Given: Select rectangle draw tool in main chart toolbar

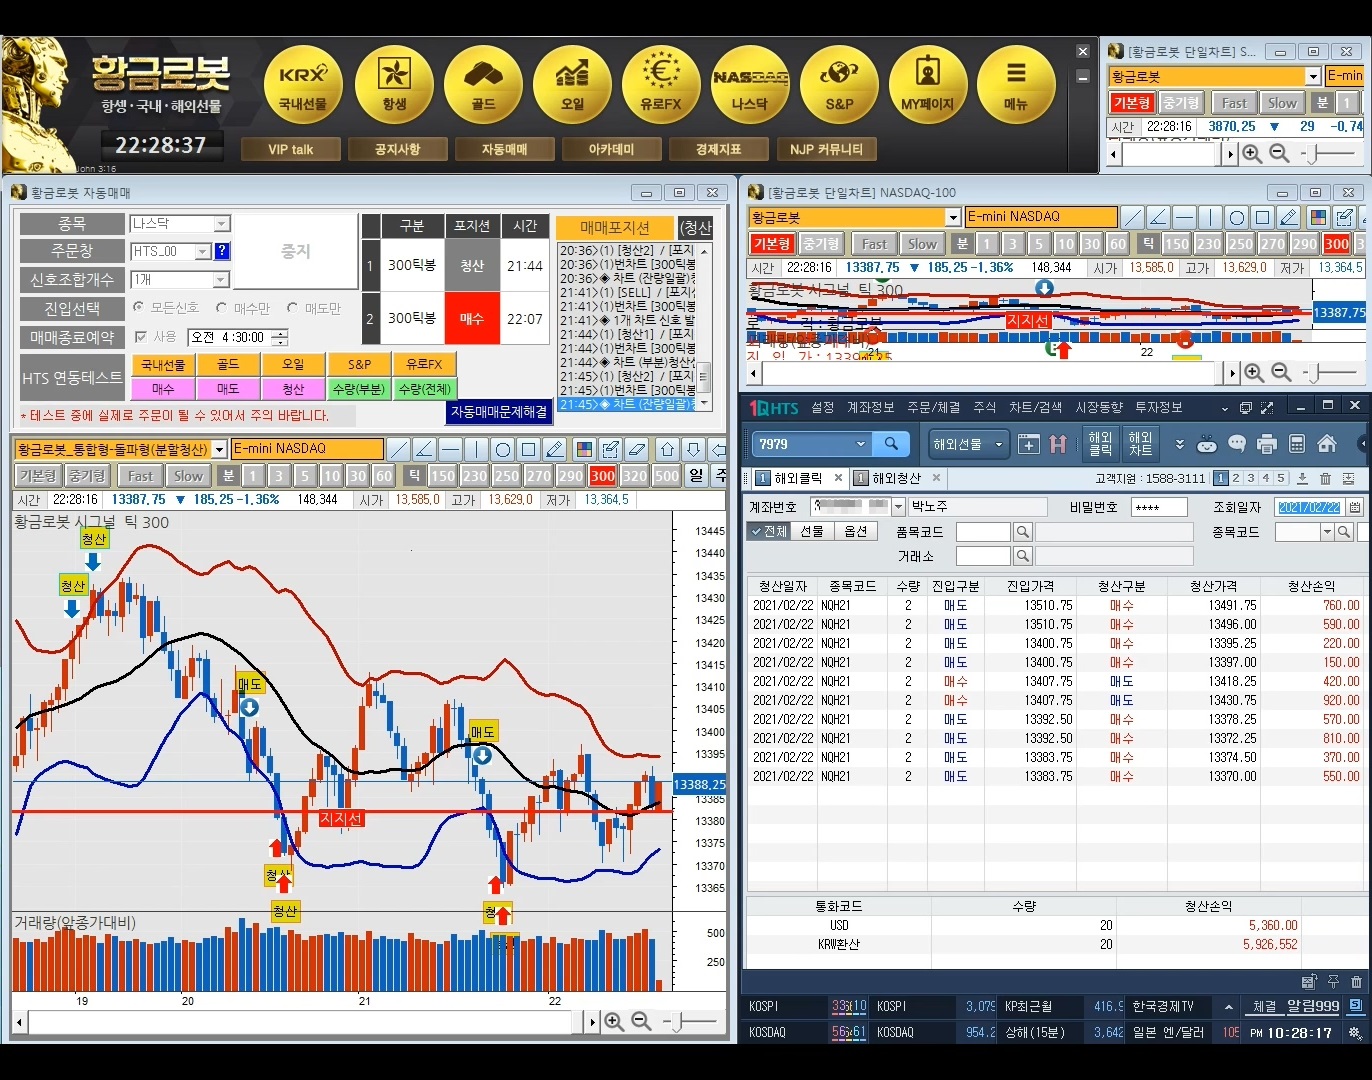Looking at the screenshot, I should (x=529, y=449).
